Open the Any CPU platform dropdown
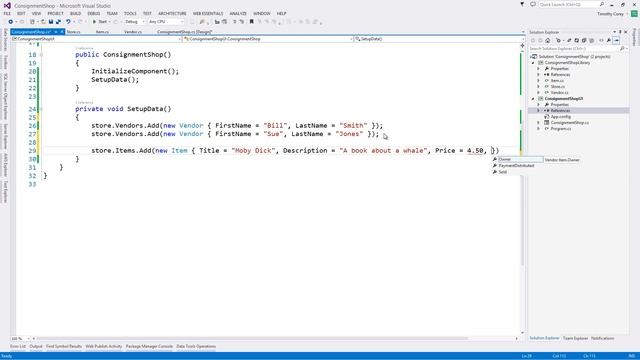Screen dimensions: 640x360 coord(166,22)
